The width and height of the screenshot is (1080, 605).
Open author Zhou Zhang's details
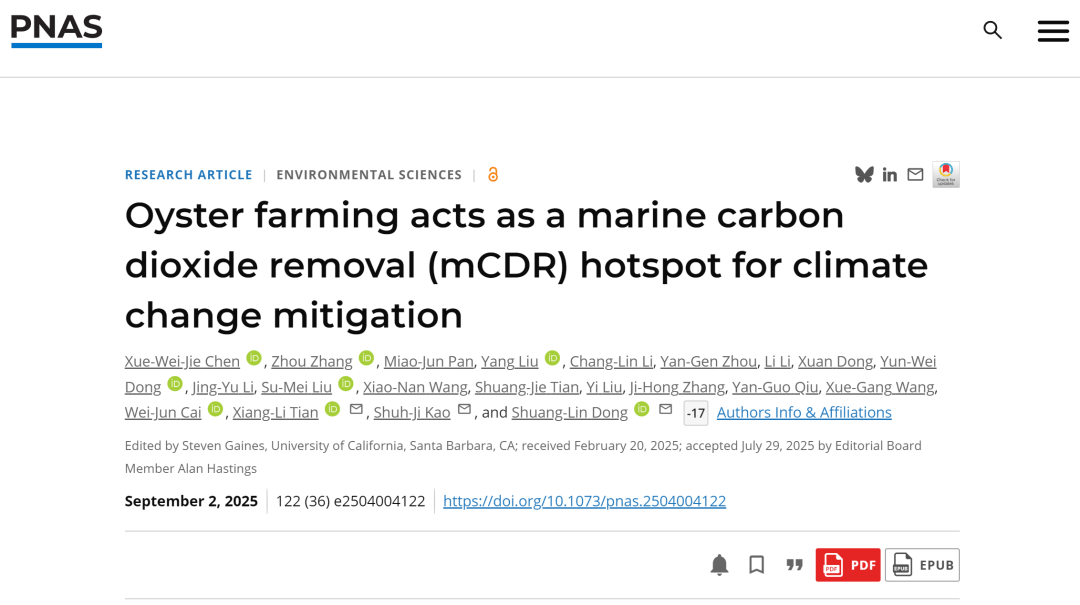[x=311, y=361]
